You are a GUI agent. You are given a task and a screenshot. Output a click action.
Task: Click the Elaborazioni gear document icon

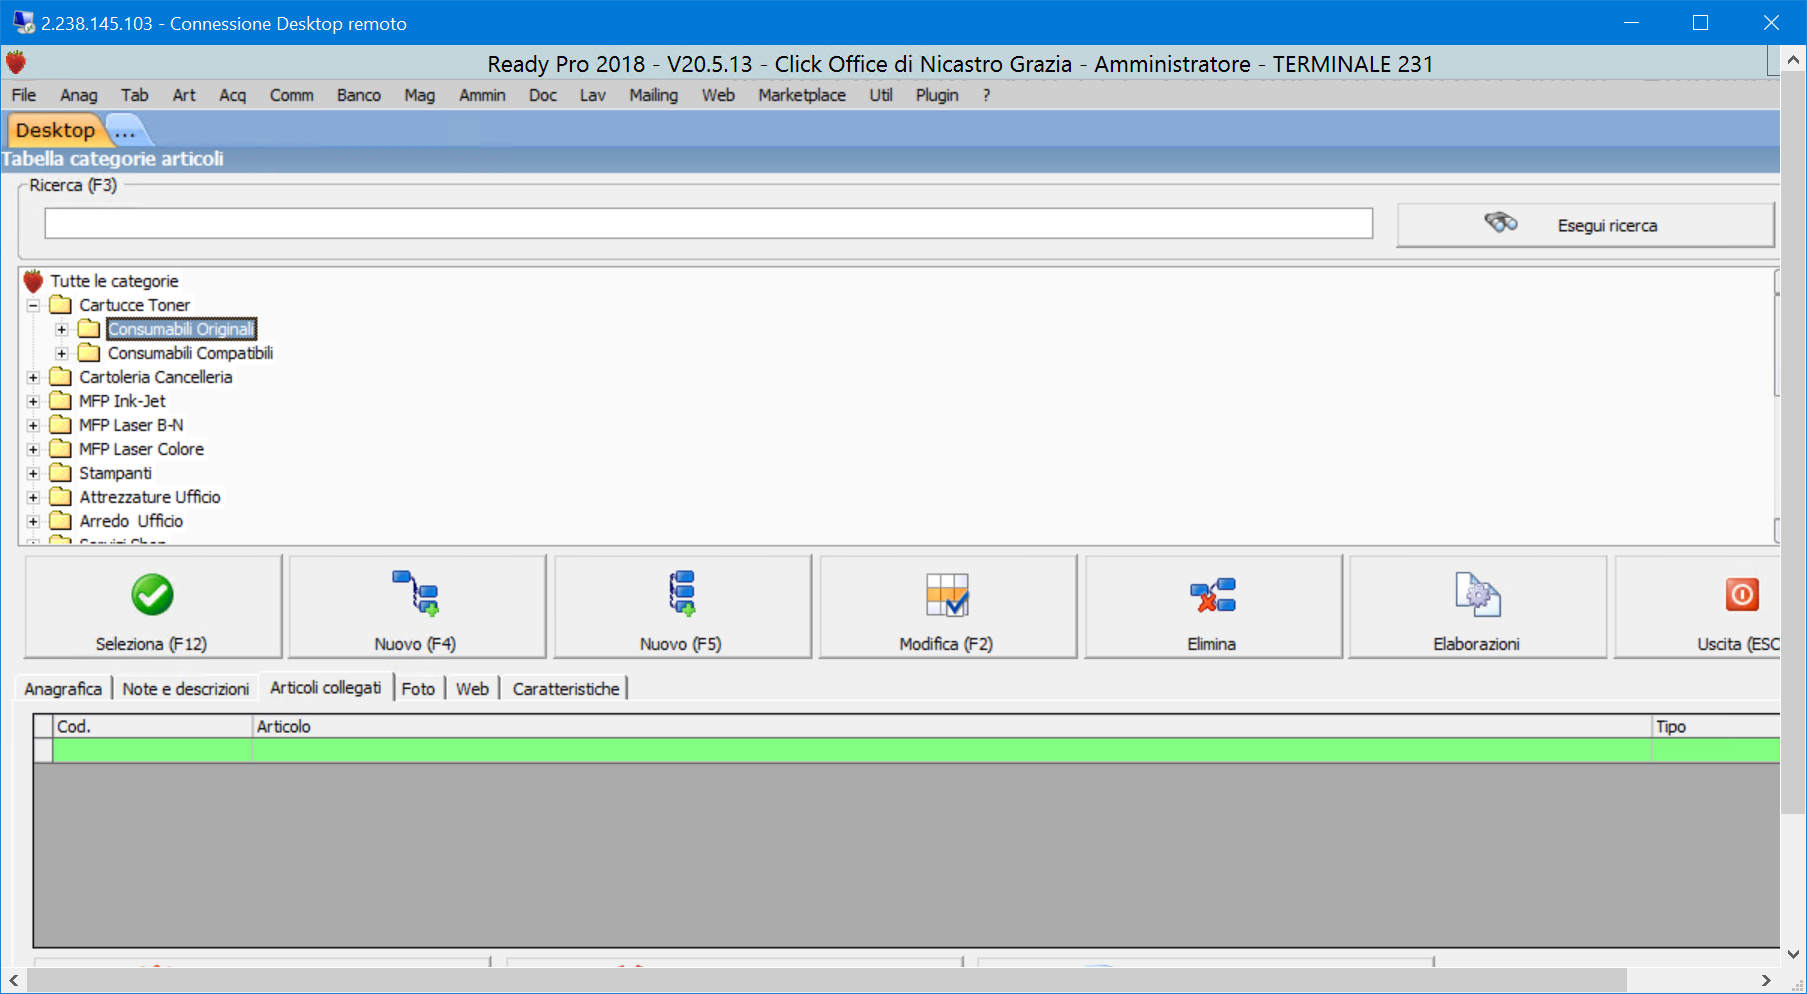click(1478, 594)
